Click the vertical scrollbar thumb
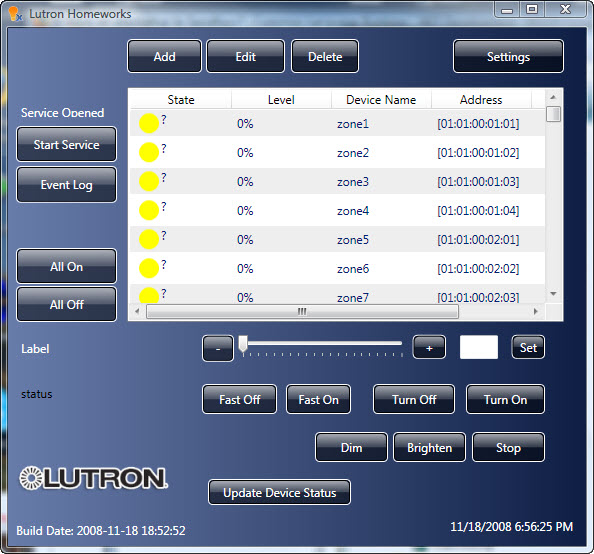The height and width of the screenshot is (554, 594). (x=553, y=114)
